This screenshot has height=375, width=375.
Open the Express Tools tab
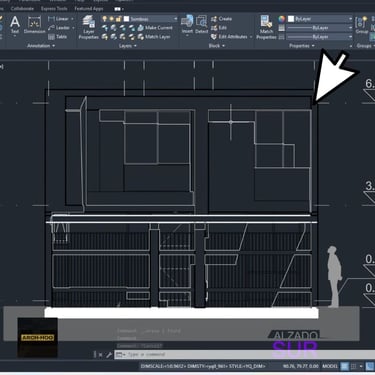(x=54, y=9)
